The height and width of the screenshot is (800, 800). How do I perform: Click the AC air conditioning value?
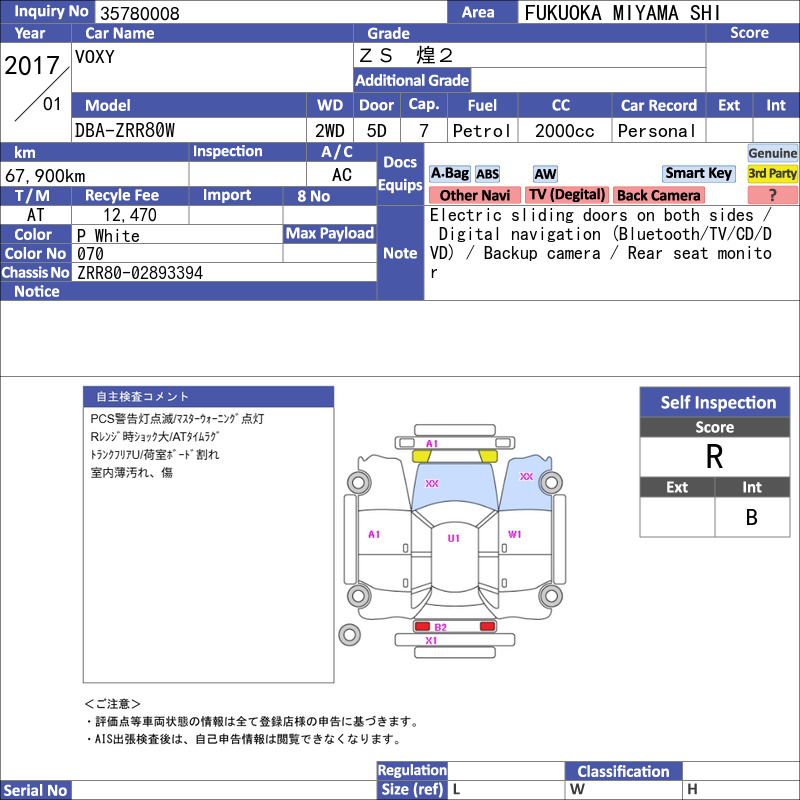(342, 175)
